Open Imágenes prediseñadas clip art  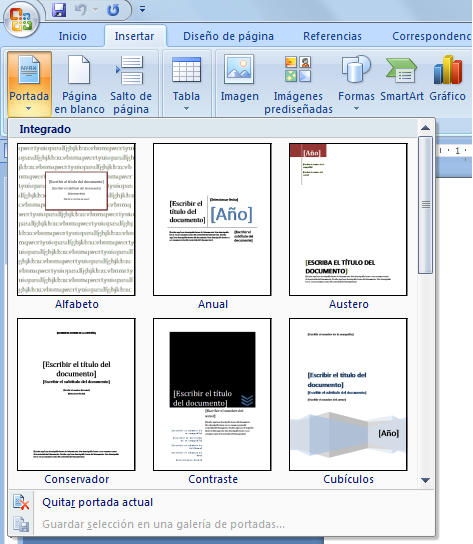click(298, 84)
